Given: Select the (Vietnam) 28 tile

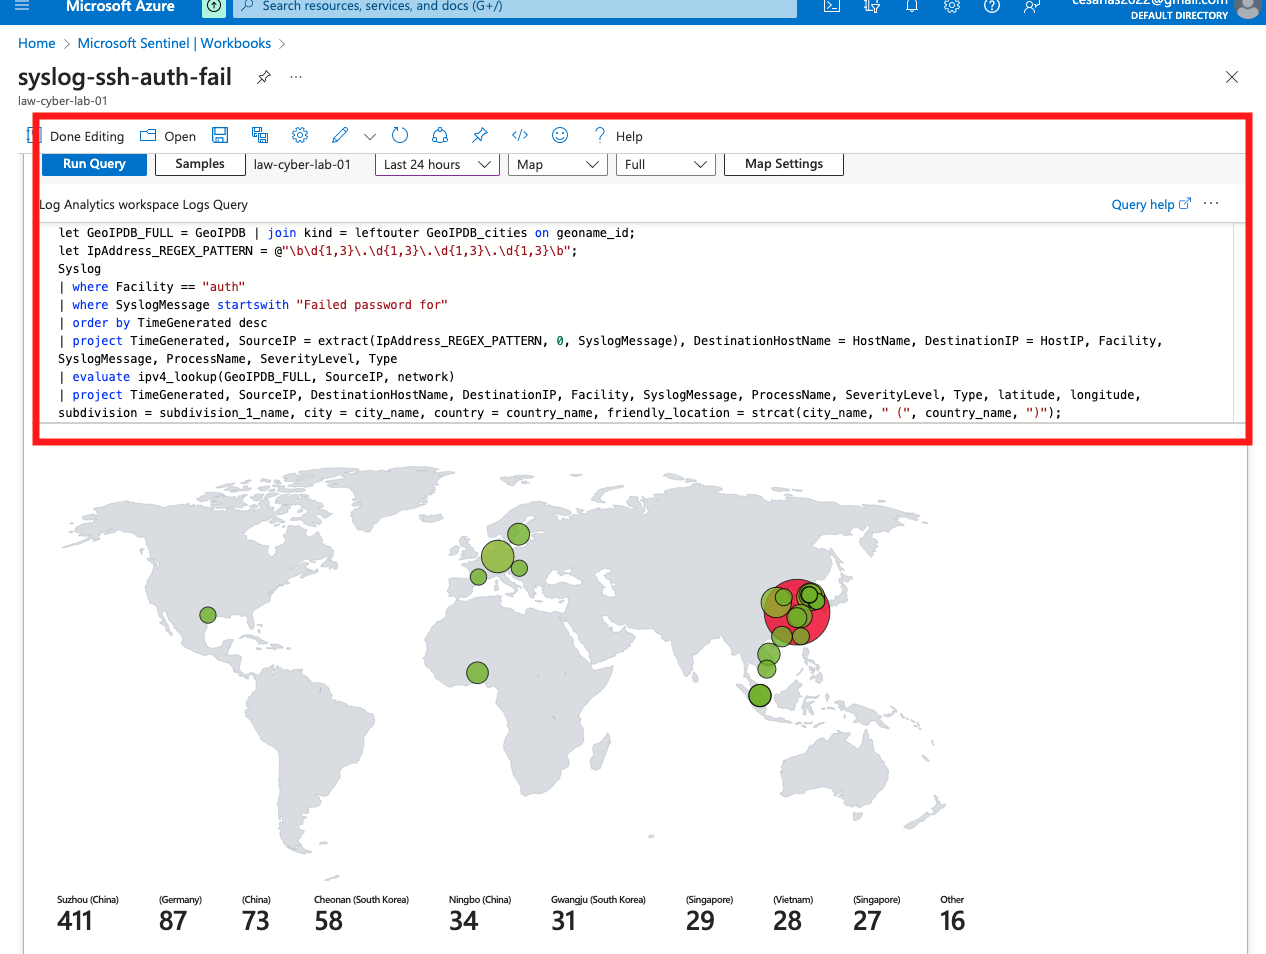Looking at the screenshot, I should coord(793,914).
